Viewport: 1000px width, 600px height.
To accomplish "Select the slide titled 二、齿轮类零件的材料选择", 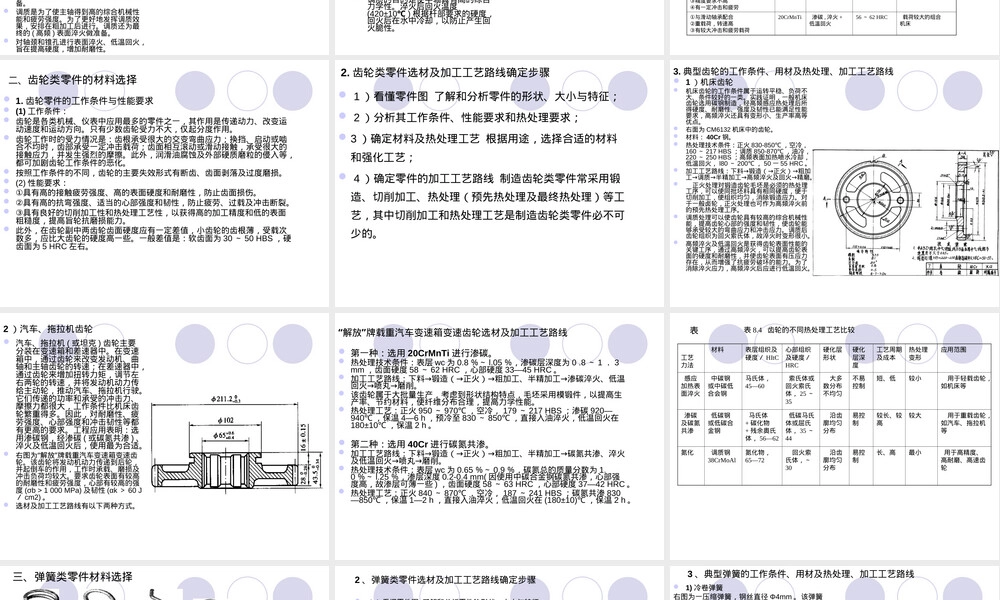I will point(165,184).
